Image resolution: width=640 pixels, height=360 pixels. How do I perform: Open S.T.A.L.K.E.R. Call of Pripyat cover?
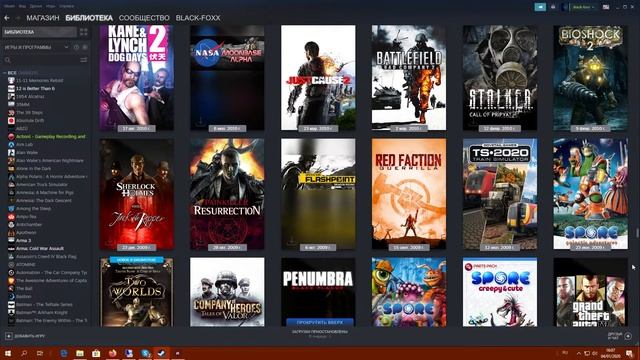point(500,78)
